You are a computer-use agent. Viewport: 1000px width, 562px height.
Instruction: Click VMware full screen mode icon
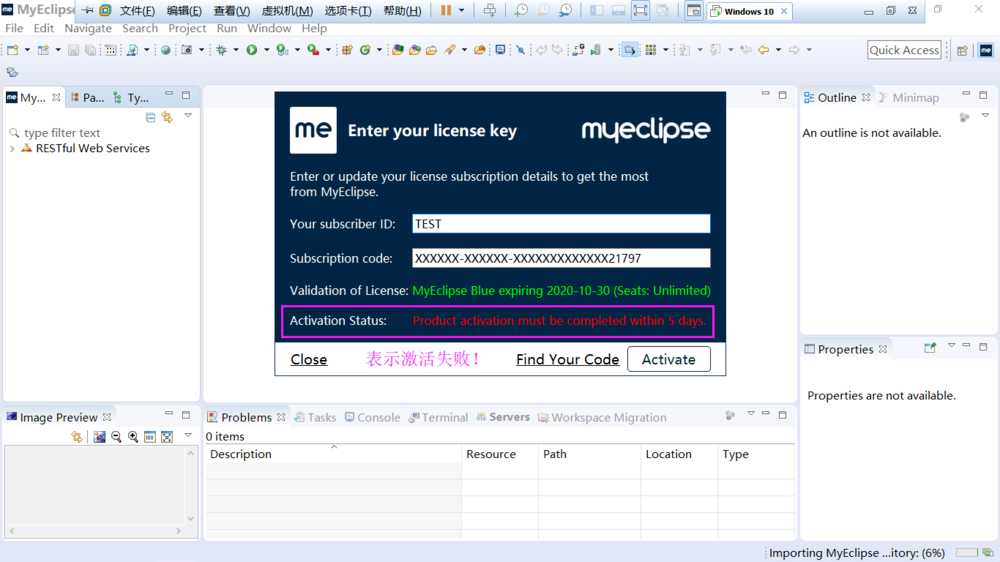(640, 10)
